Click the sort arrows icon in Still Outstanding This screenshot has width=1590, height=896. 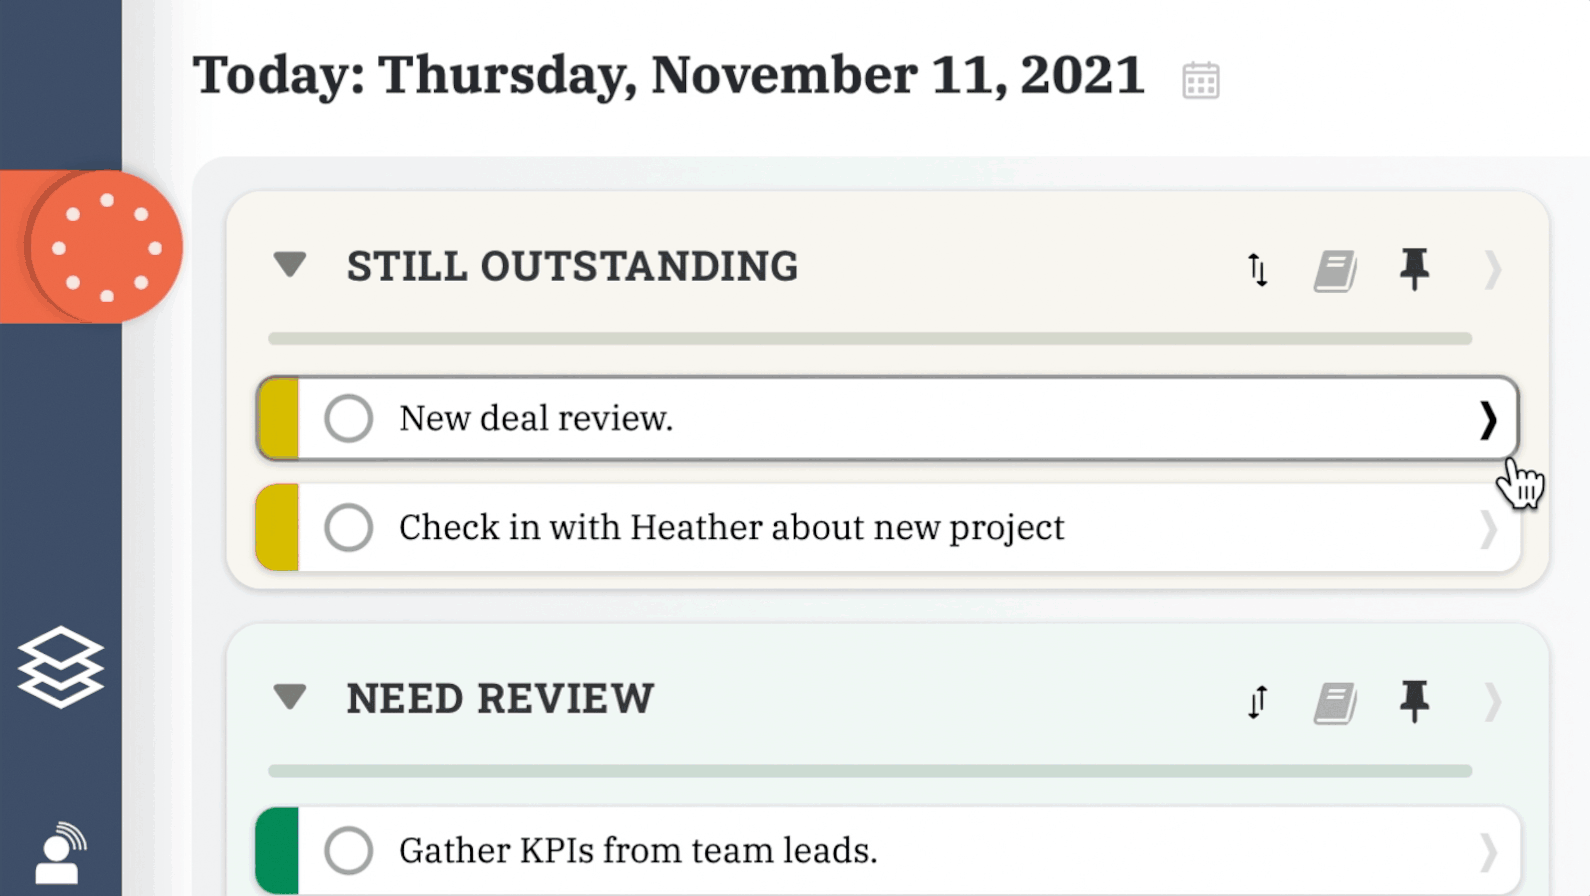1257,269
